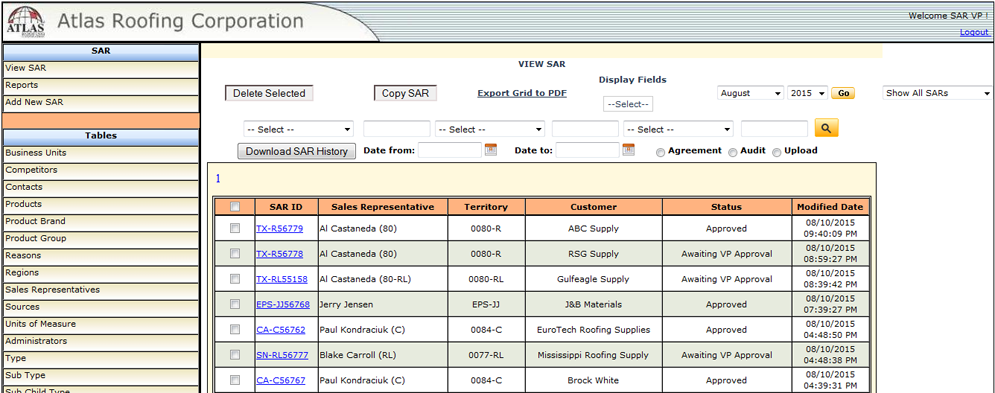
Task: Click Export Grid to PDF link
Action: 522,93
